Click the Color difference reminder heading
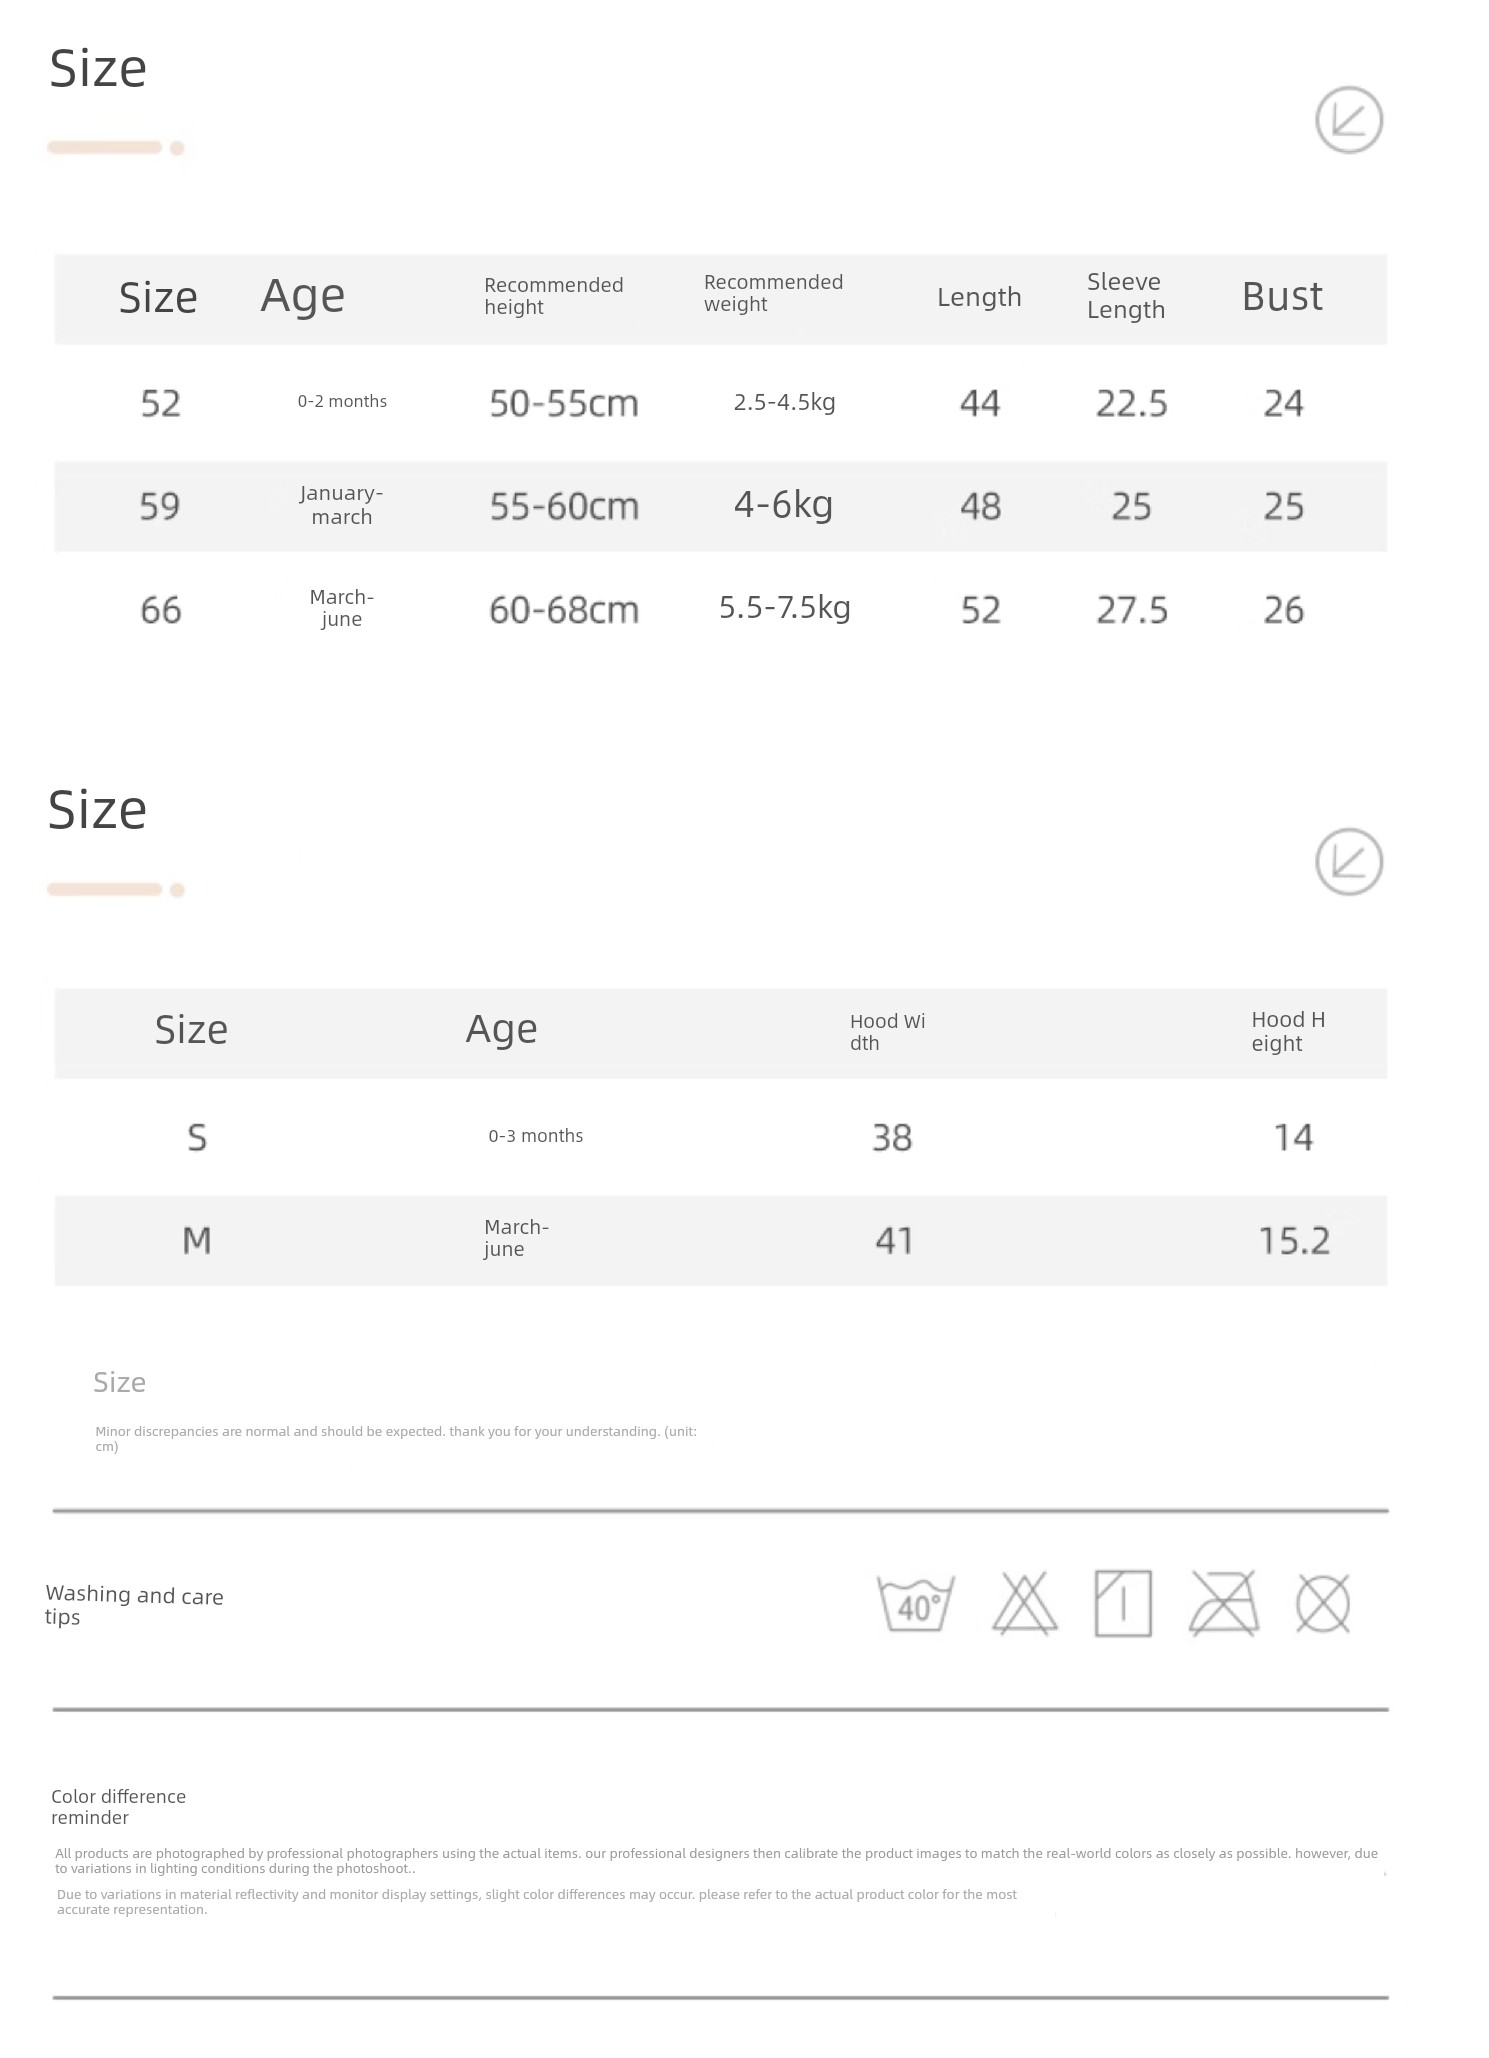The height and width of the screenshot is (2058, 1489). [118, 1807]
